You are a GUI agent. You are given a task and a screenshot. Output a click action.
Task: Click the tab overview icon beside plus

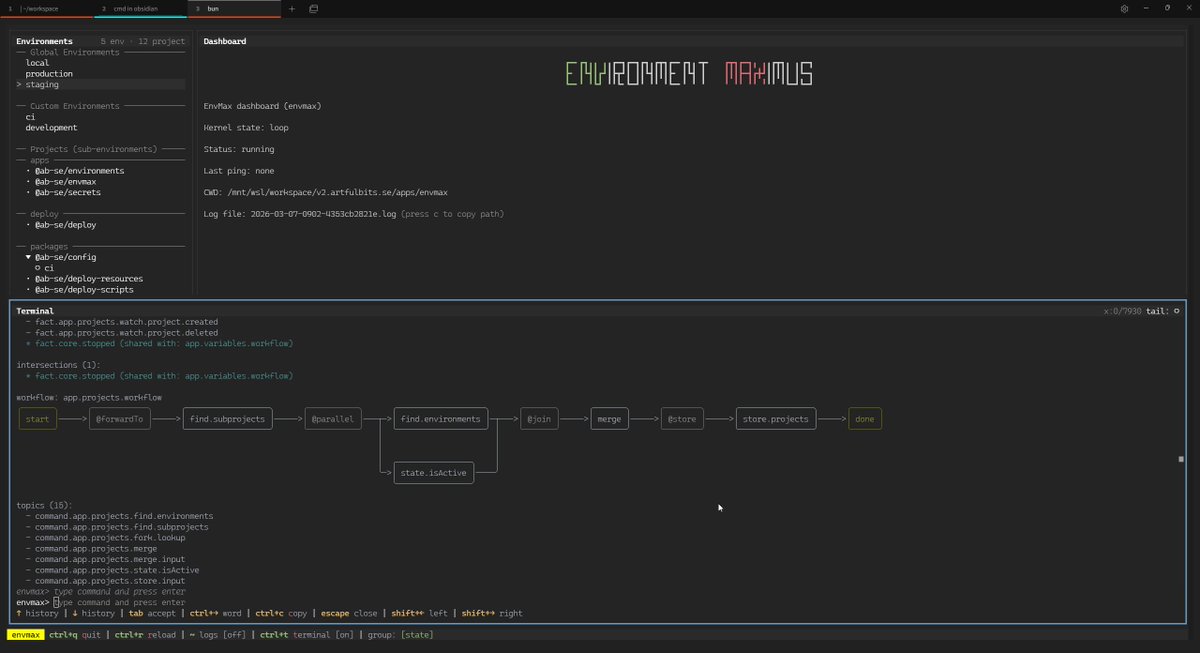(313, 8)
